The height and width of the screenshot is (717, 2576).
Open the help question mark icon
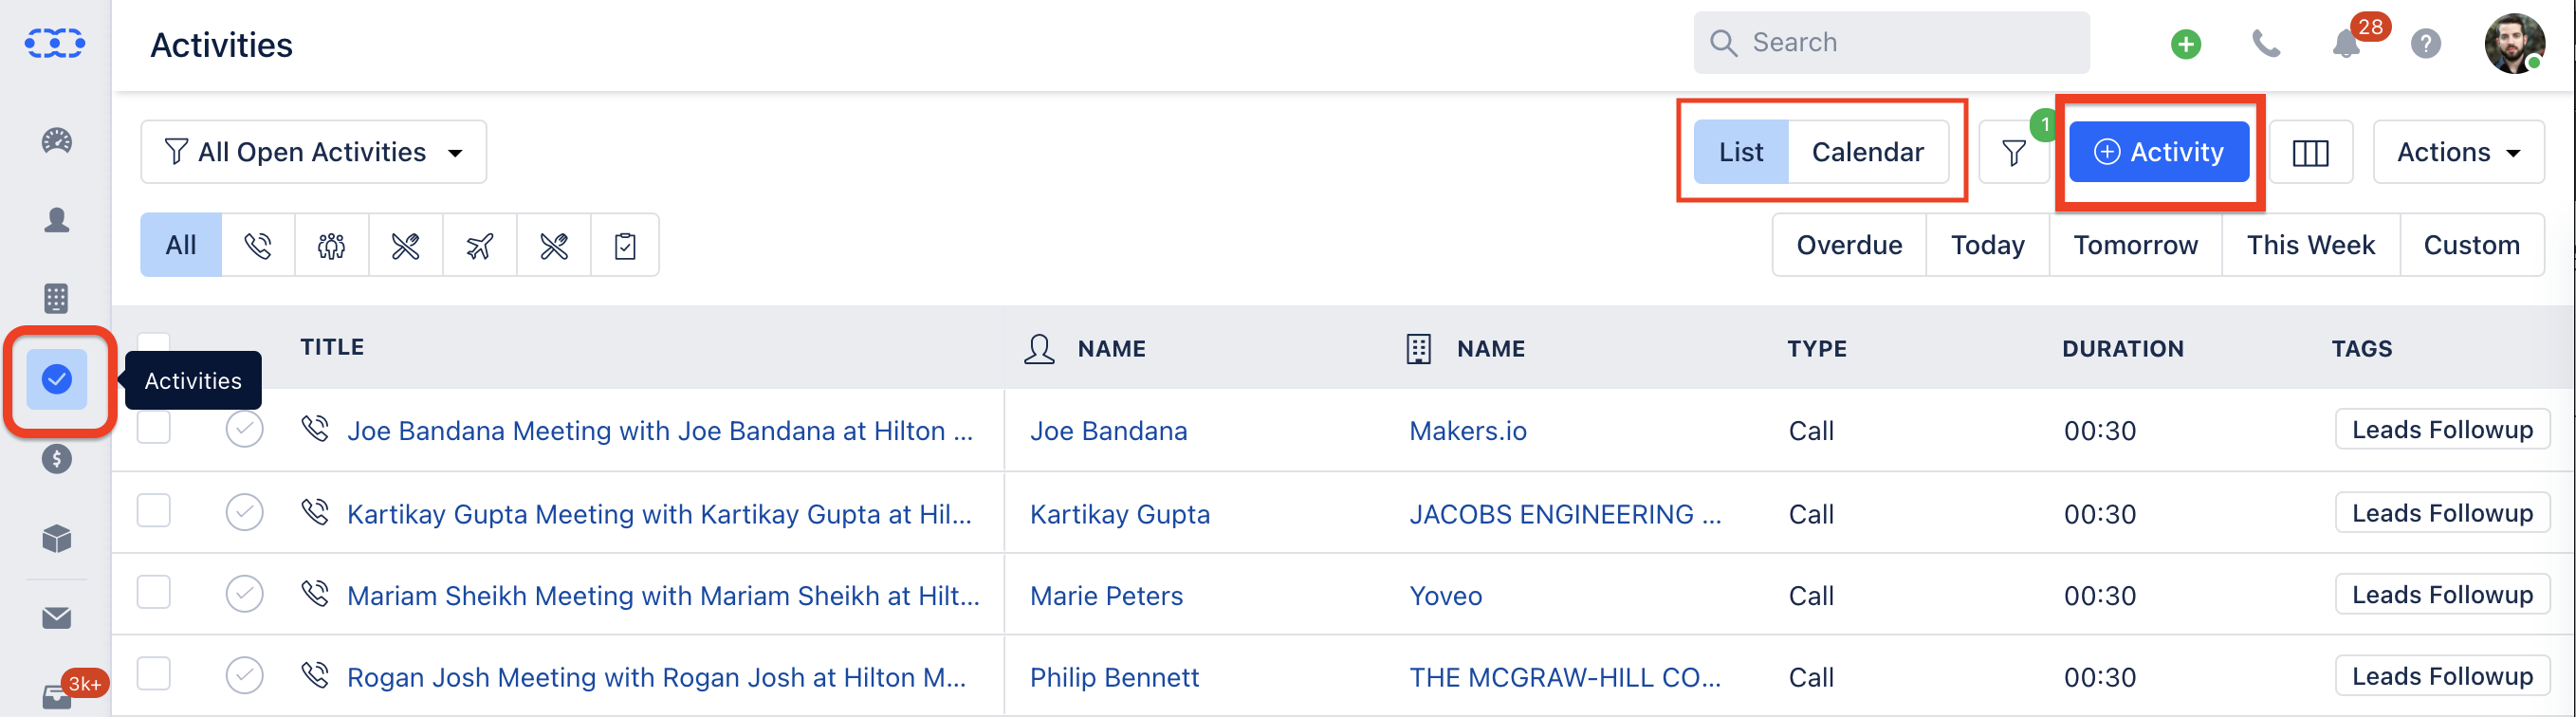click(2425, 44)
